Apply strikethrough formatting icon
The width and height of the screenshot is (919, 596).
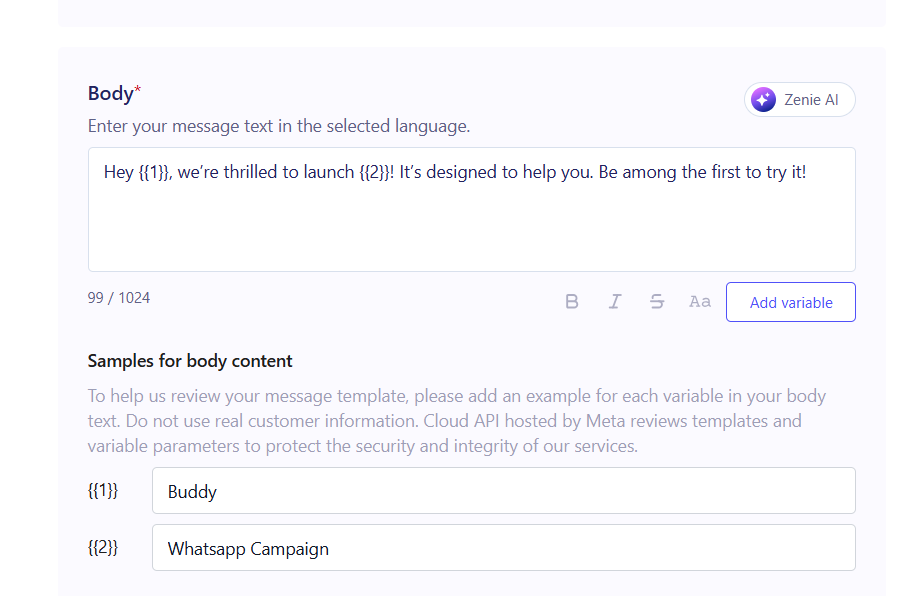click(x=657, y=302)
